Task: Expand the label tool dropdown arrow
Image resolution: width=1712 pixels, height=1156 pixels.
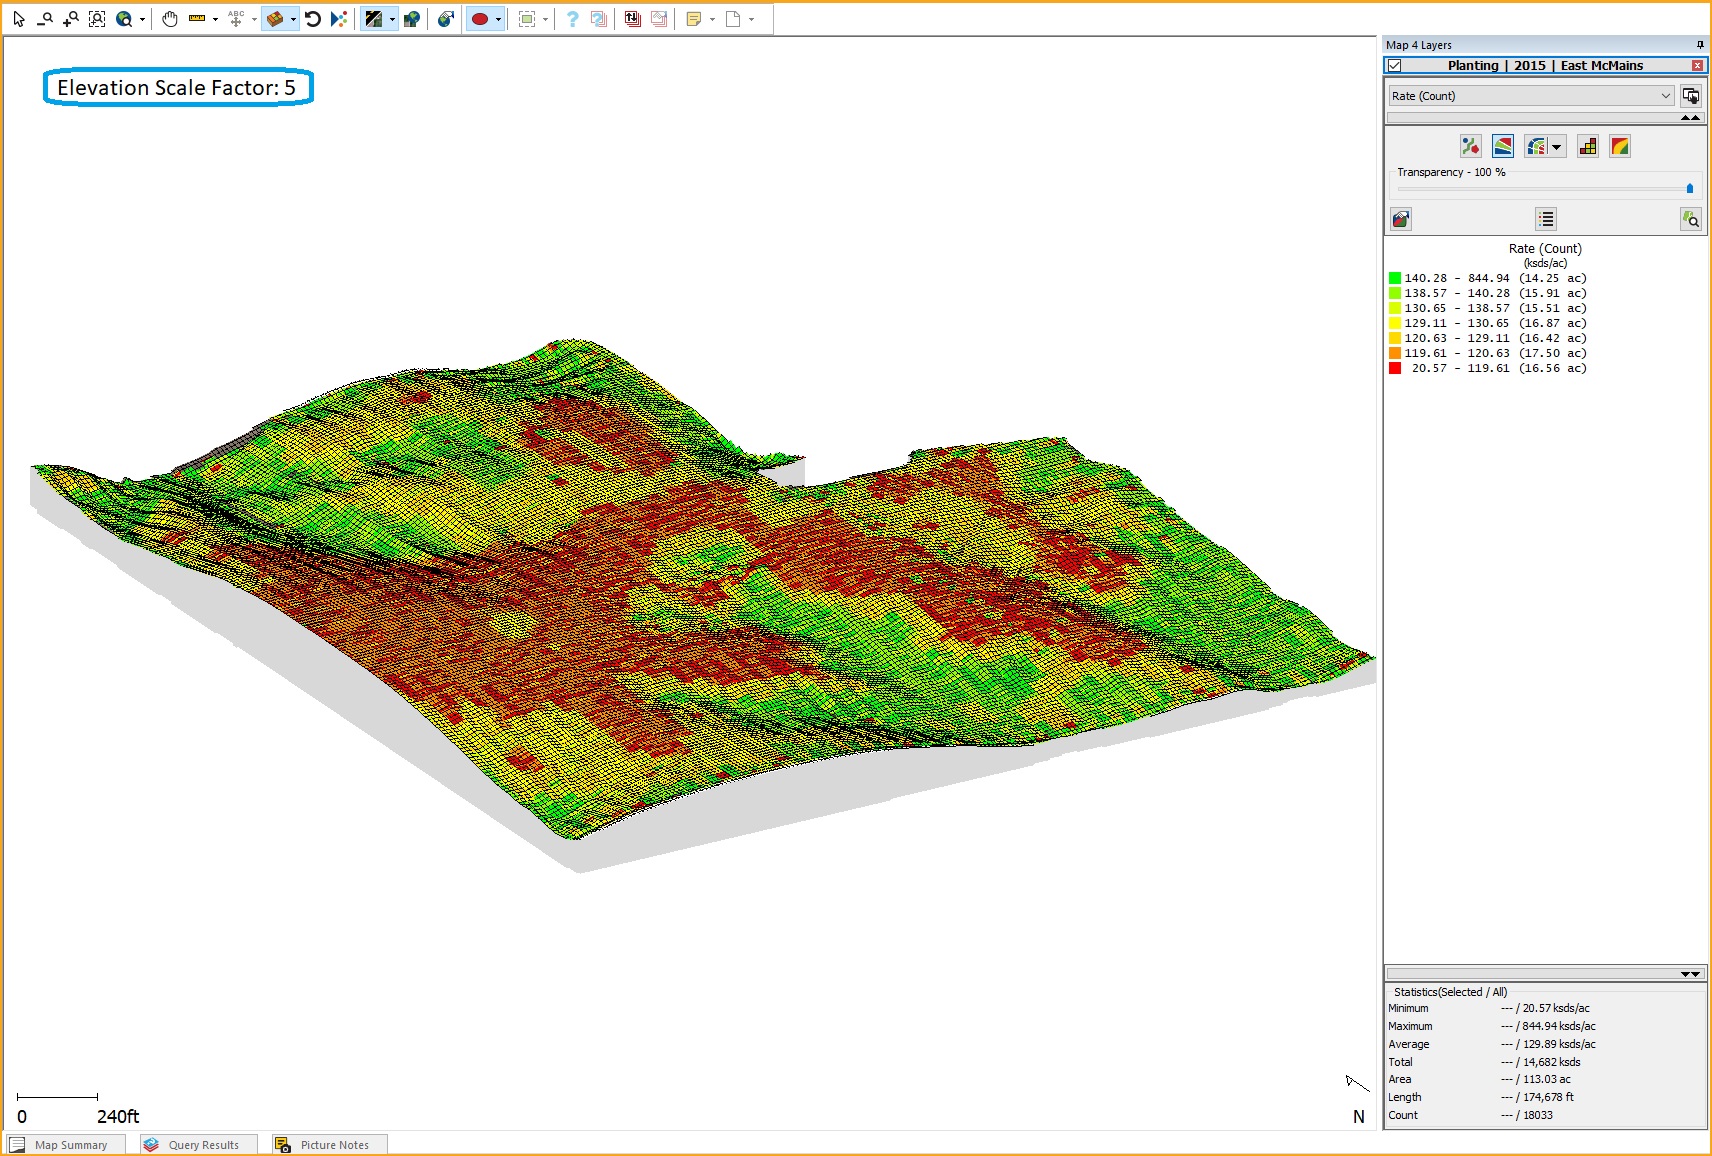Action: (254, 19)
